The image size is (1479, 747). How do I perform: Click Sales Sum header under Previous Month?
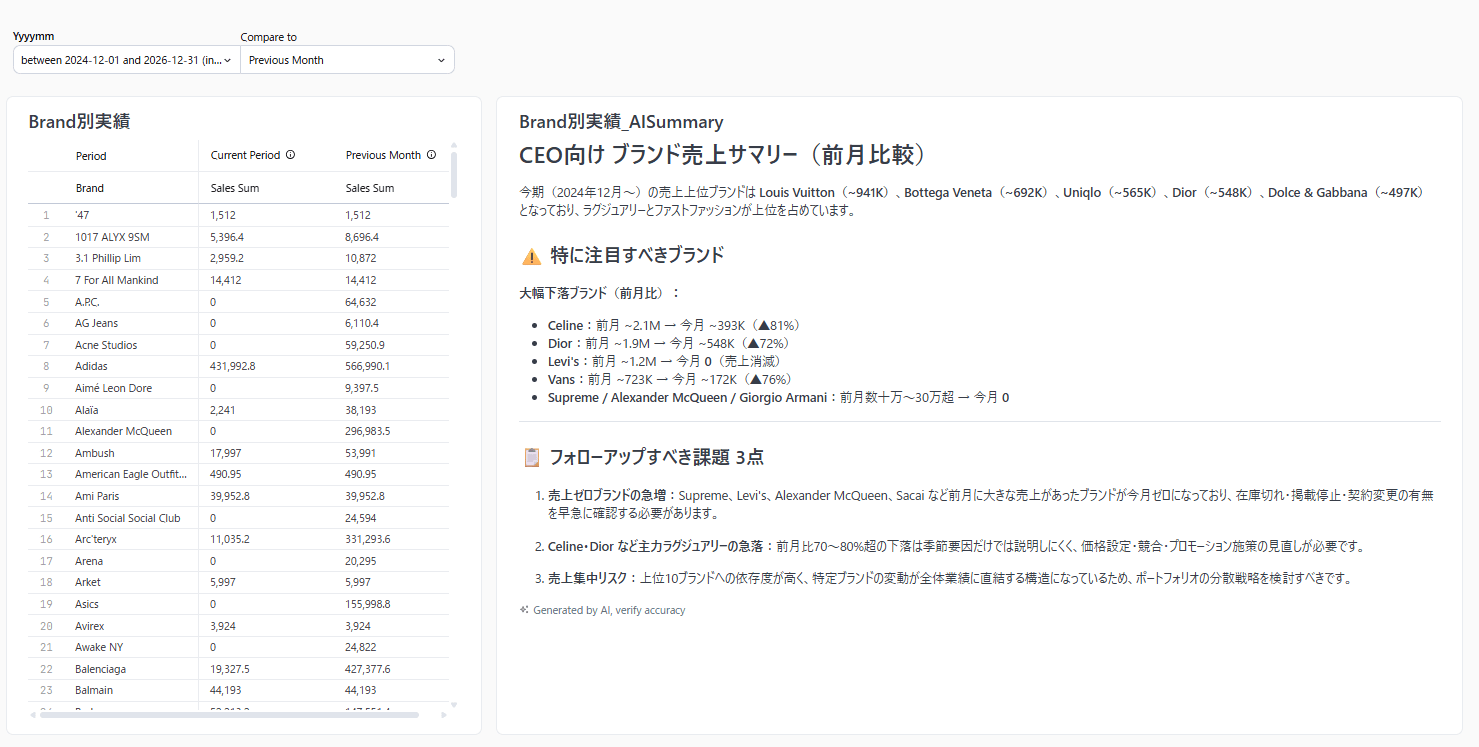[370, 188]
